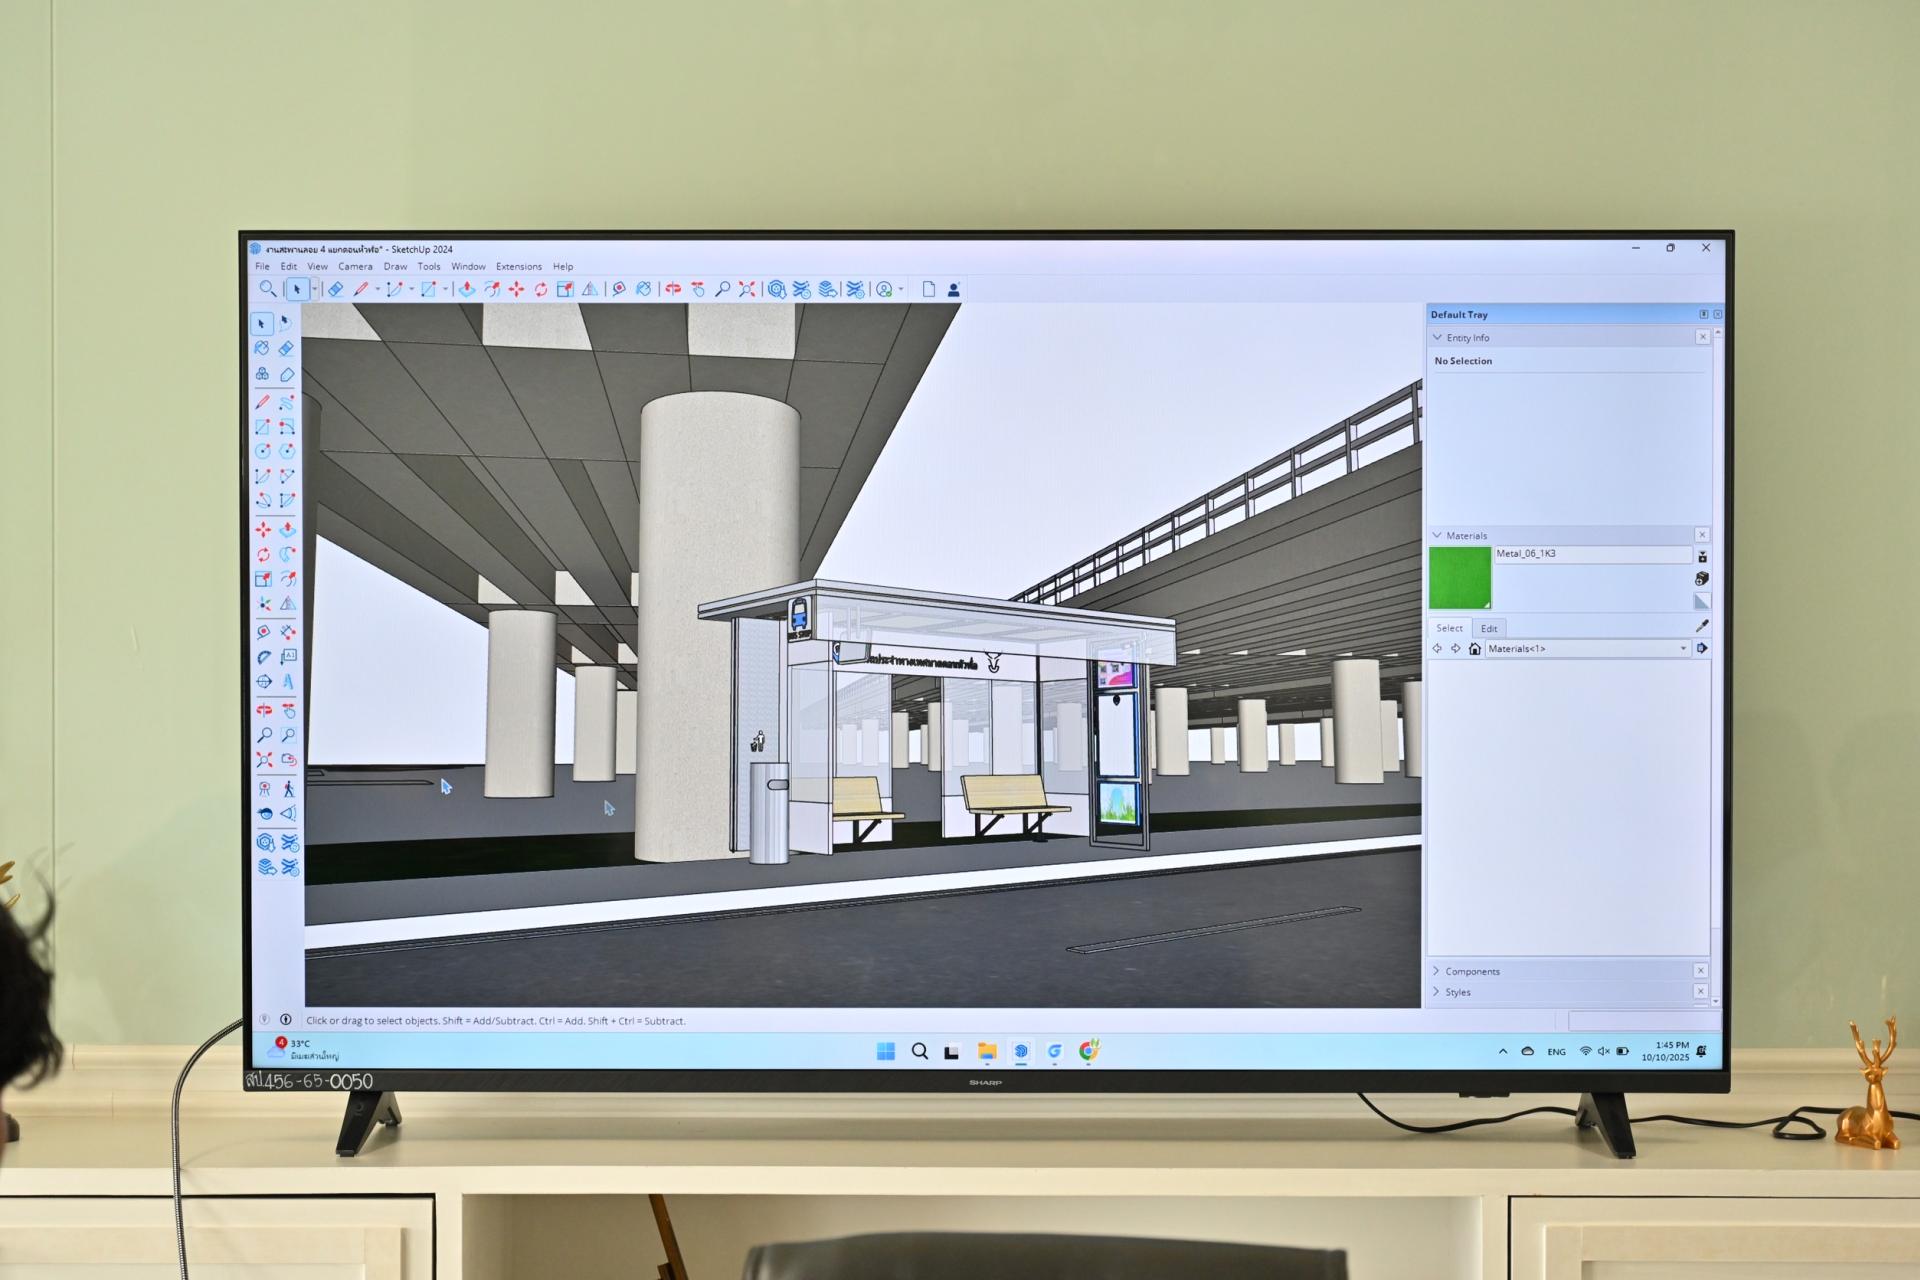This screenshot has width=1920, height=1280.
Task: Open the Search tool magnifier in toolbar
Action: click(x=268, y=289)
